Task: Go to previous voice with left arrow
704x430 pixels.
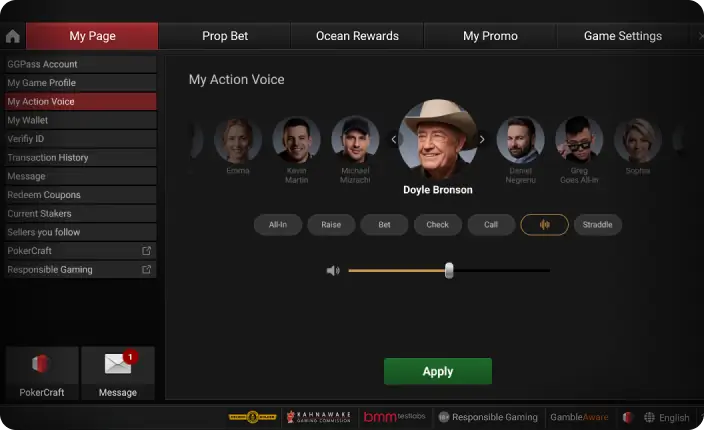Action: pyautogui.click(x=394, y=140)
